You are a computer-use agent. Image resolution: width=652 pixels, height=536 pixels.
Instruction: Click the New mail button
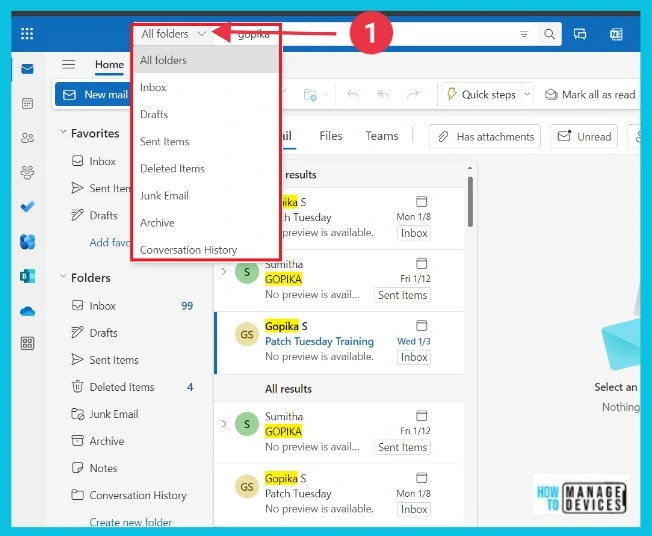(x=95, y=95)
